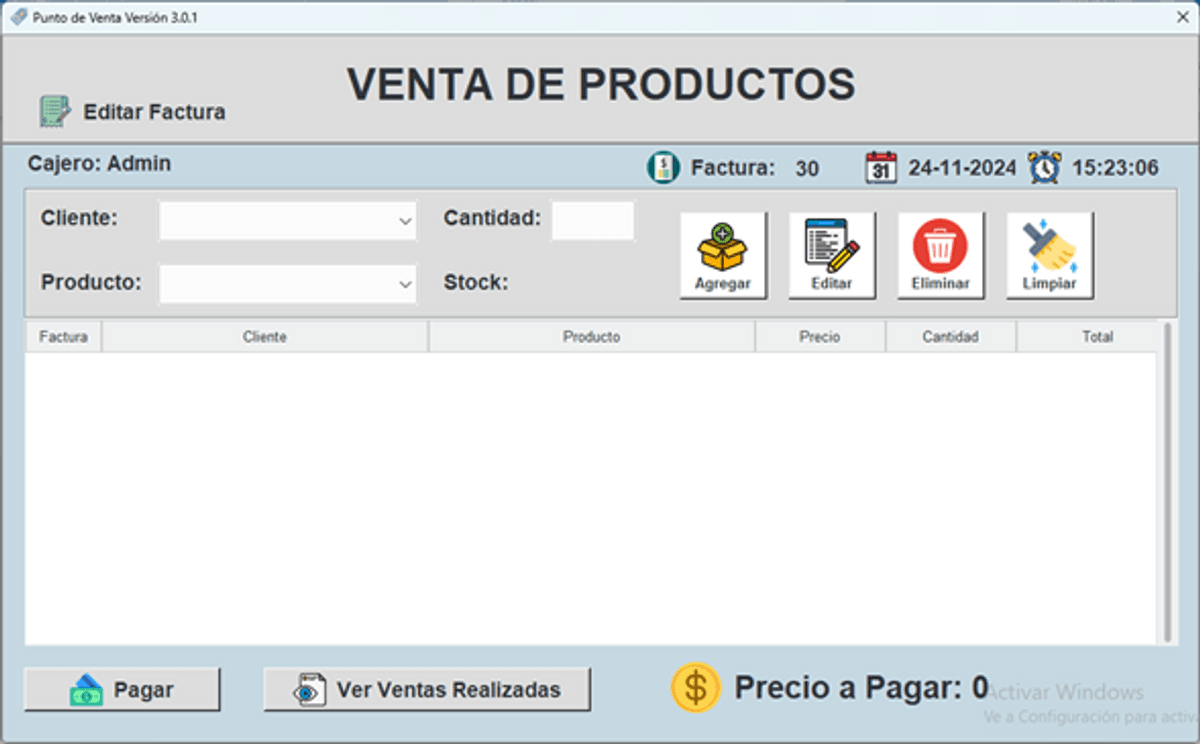Click the gold dollar coin icon
The image size is (1200, 744).
(x=696, y=688)
